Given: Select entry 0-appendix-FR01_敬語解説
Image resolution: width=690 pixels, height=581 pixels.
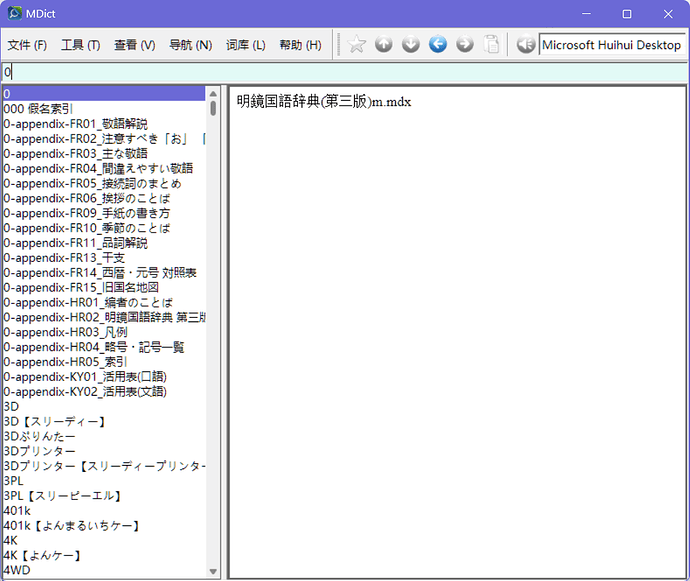Looking at the screenshot, I should [x=104, y=124].
